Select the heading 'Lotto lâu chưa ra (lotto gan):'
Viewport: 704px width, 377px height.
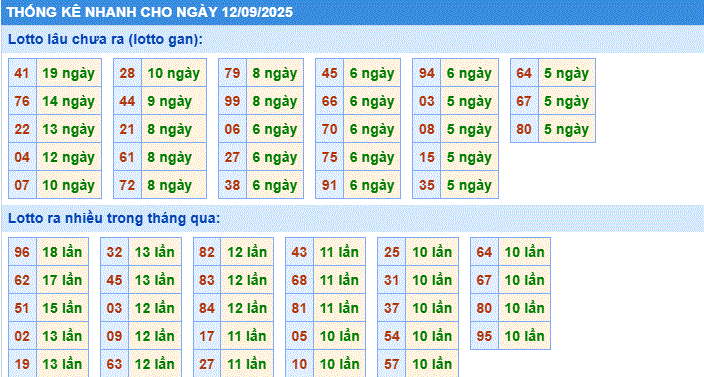(106, 39)
